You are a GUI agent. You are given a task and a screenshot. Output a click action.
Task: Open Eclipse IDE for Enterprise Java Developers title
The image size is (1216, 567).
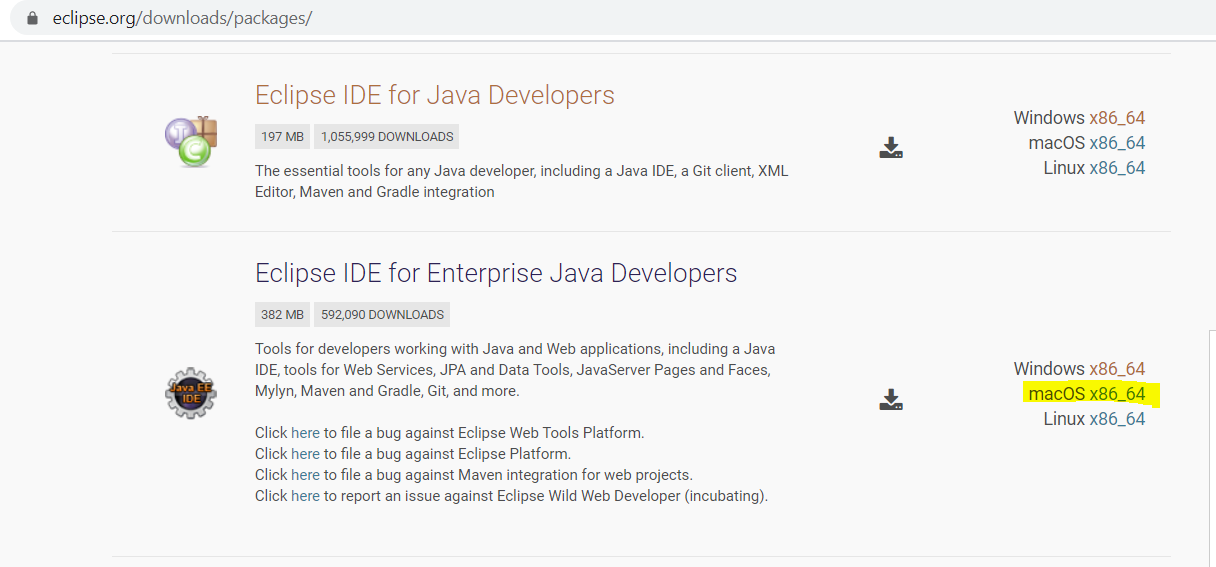click(x=496, y=273)
